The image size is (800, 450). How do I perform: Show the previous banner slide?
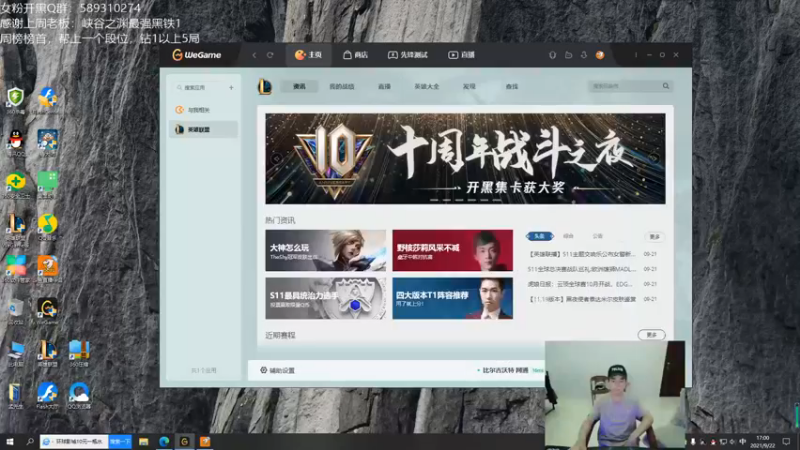point(277,159)
